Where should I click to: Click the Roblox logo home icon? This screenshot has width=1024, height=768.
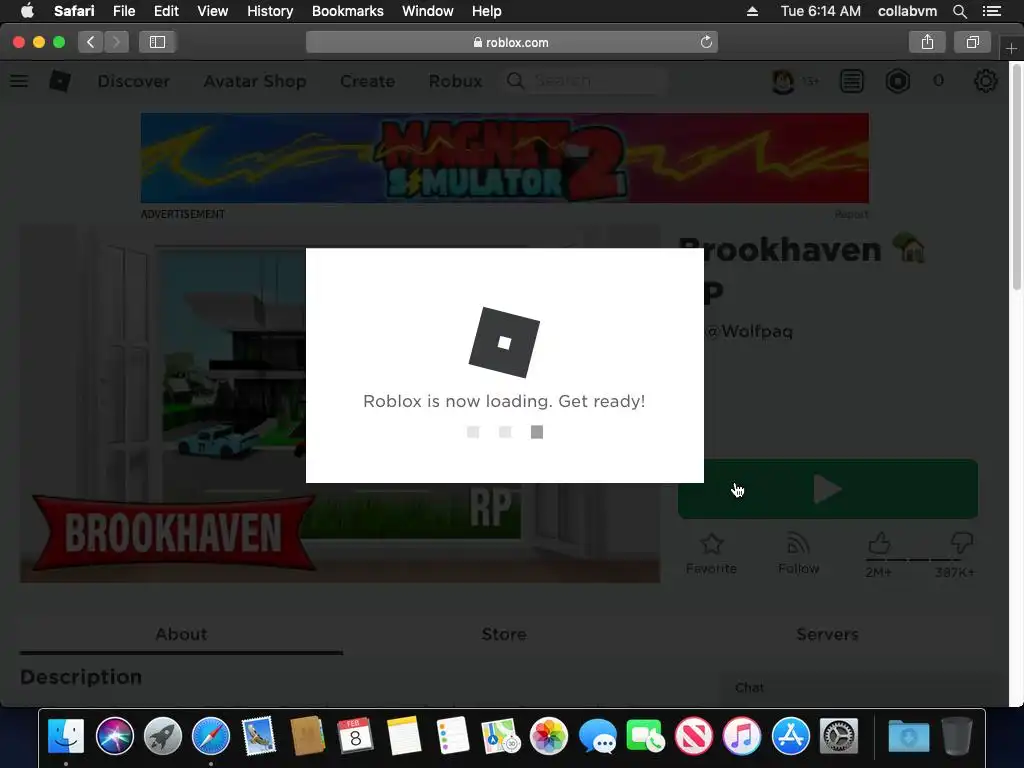(60, 81)
